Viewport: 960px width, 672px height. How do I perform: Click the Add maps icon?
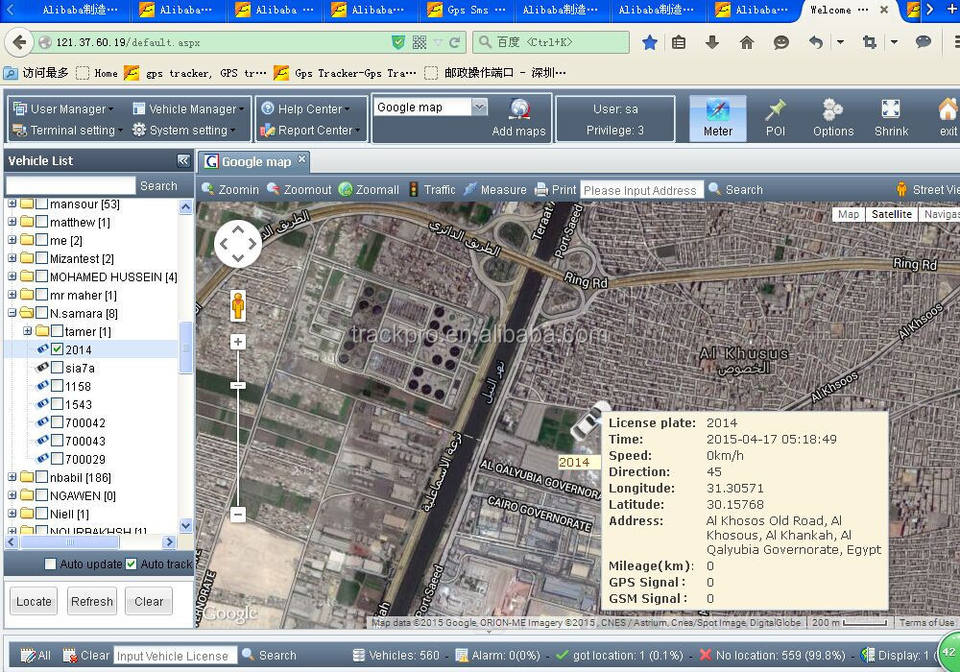point(519,111)
